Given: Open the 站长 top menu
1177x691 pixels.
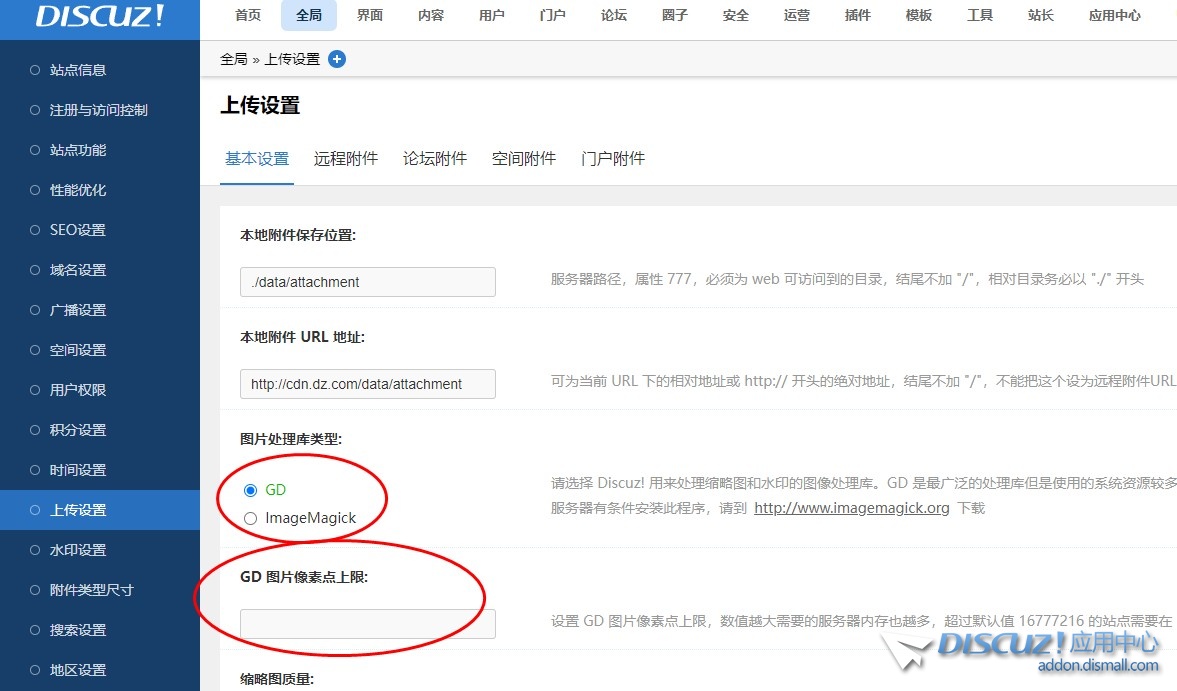Looking at the screenshot, I should (x=1040, y=16).
